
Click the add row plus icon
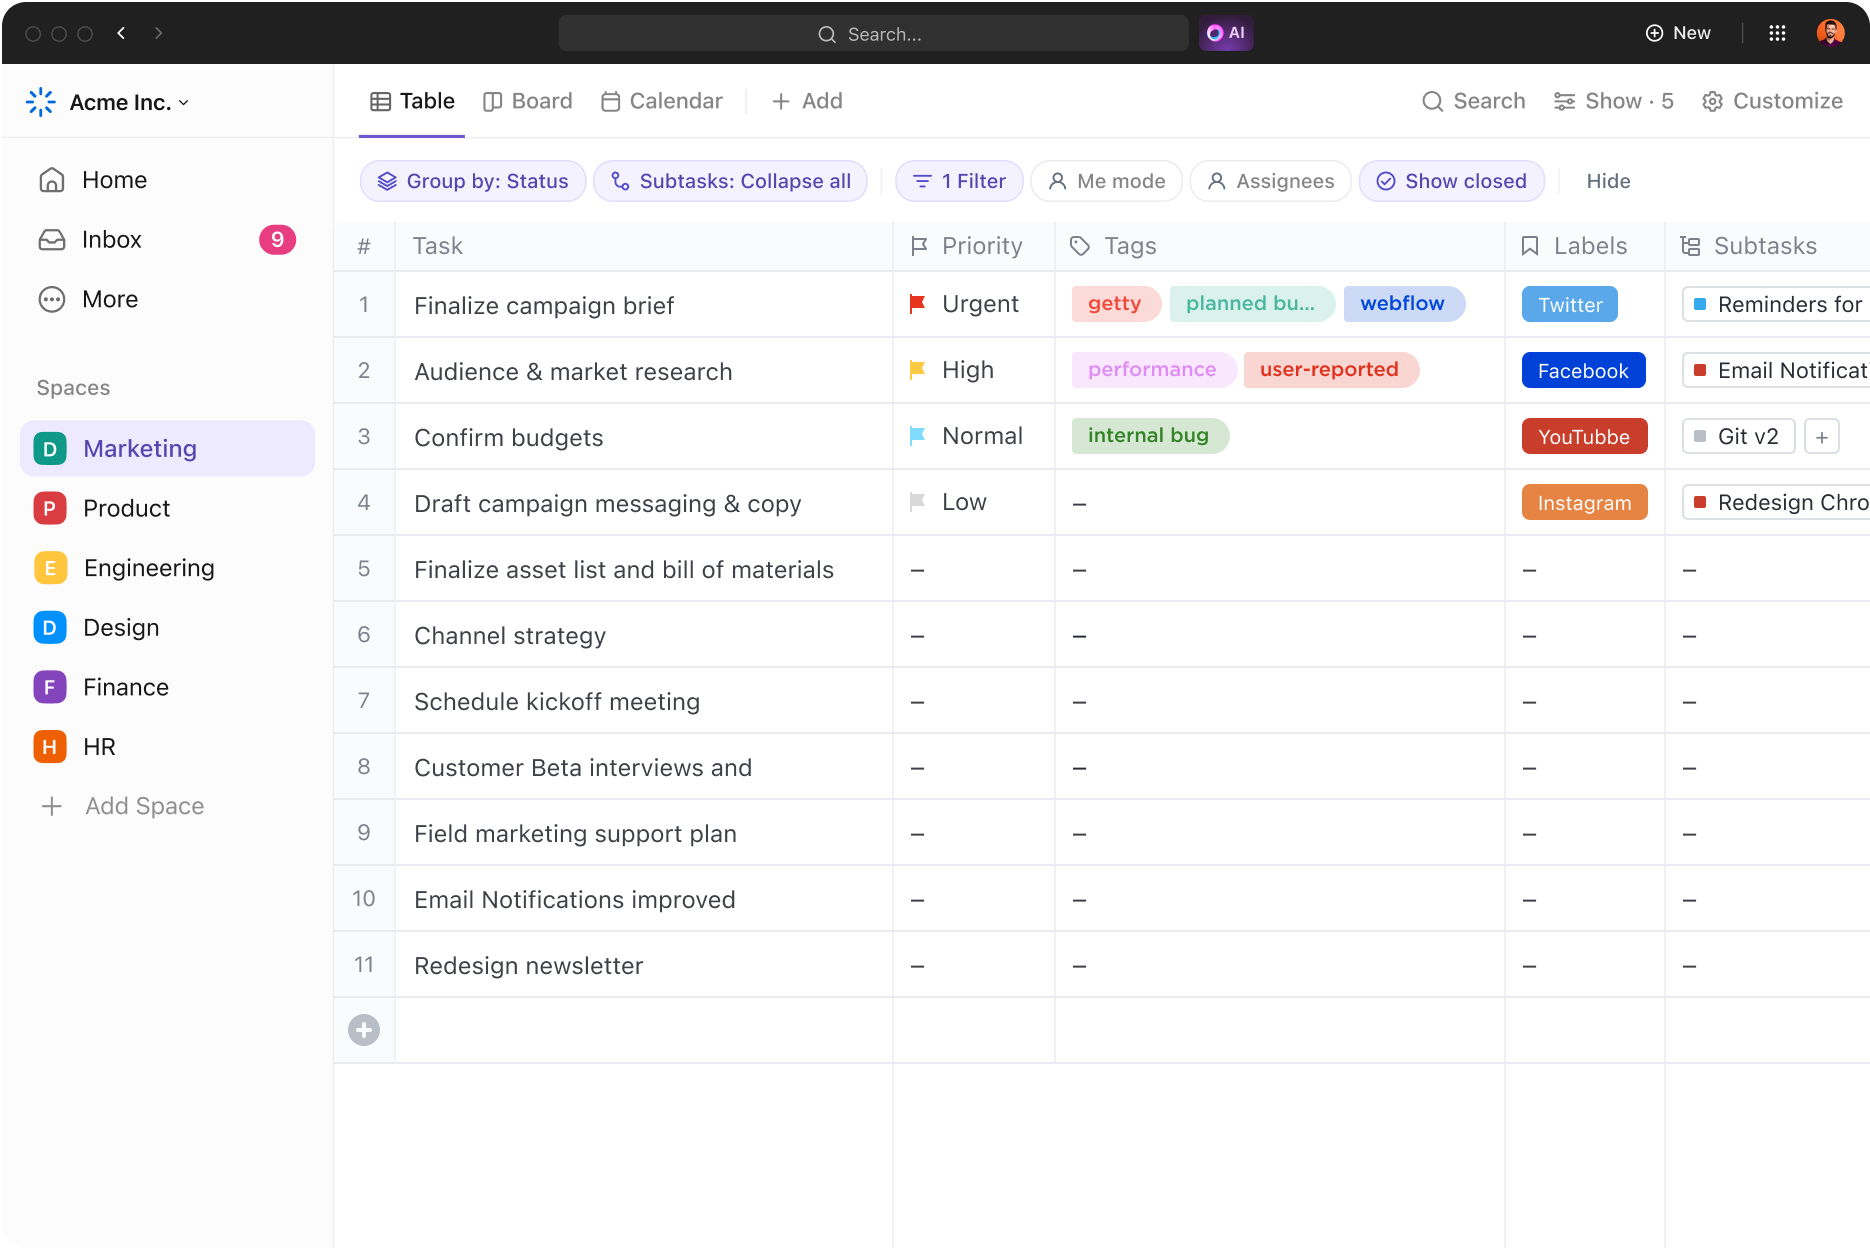[x=364, y=1030]
